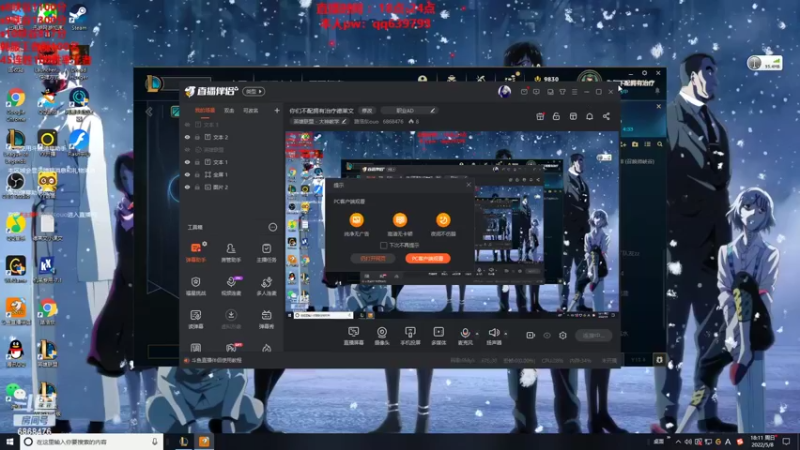The height and width of the screenshot is (450, 800).
Task: Close the 提示 dialog
Action: click(469, 185)
